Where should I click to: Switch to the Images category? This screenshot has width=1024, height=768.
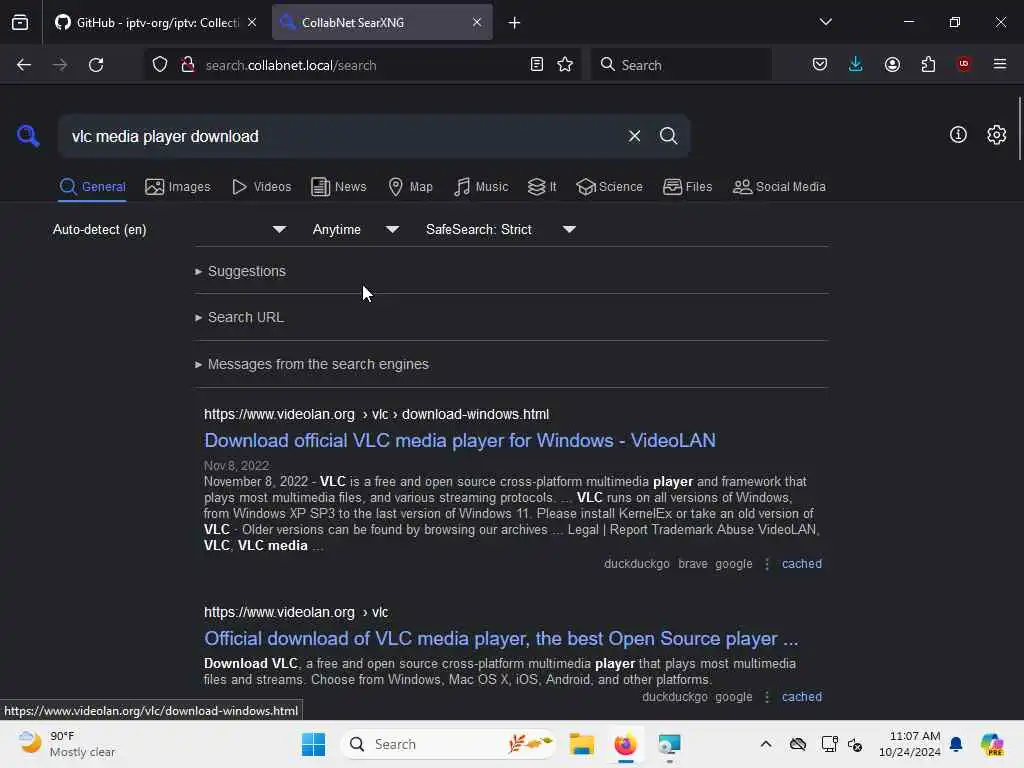point(178,187)
